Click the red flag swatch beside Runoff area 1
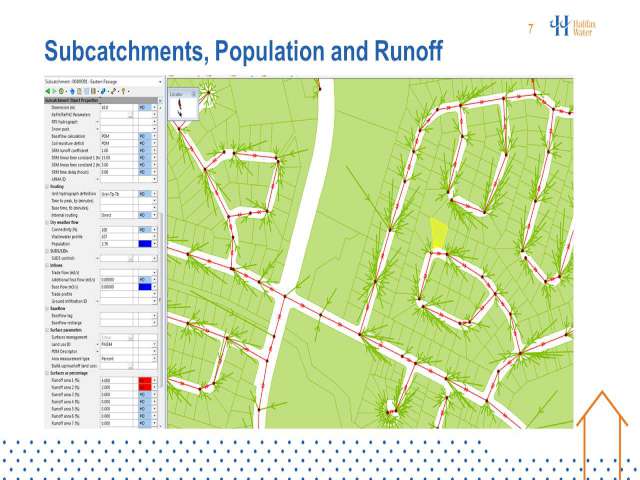This screenshot has height=480, width=640. (x=145, y=380)
